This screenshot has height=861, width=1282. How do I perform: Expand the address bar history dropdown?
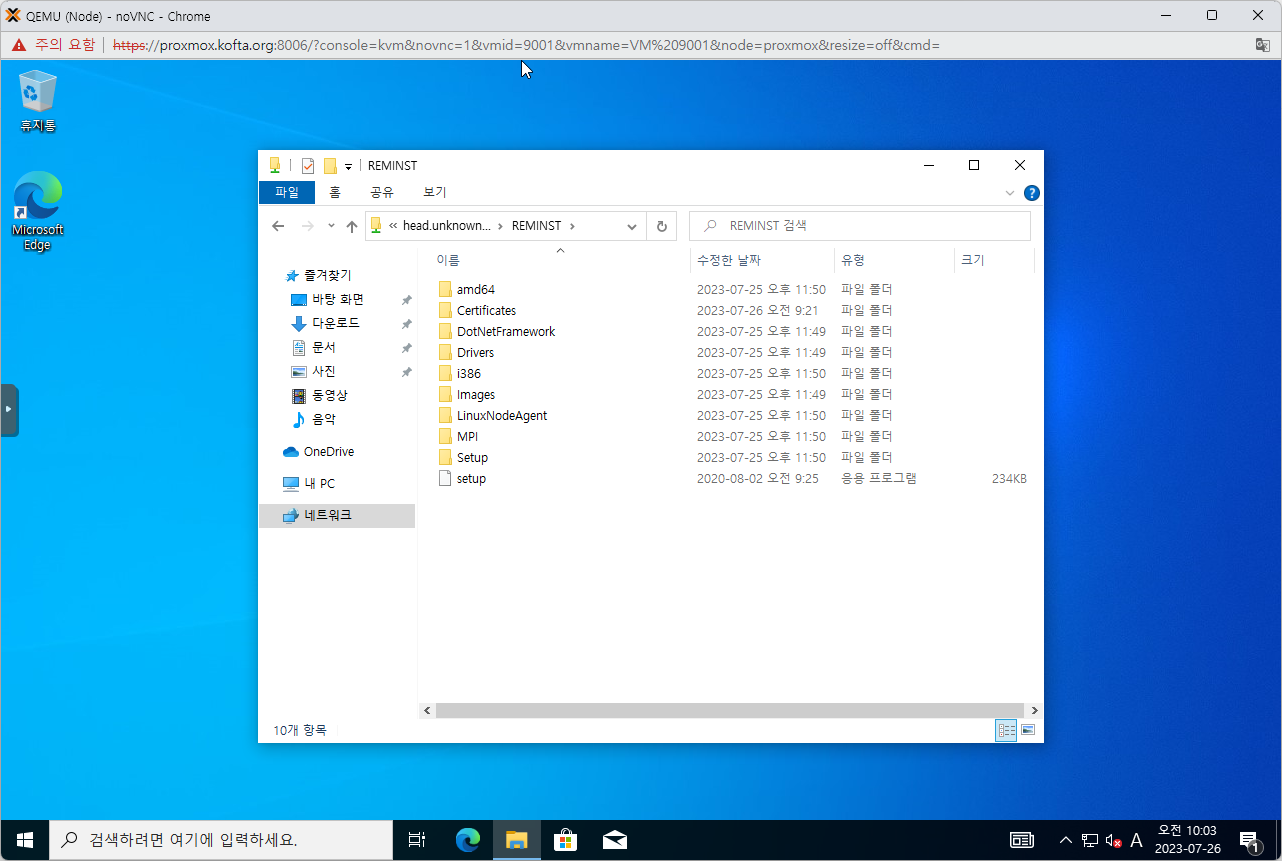pyautogui.click(x=632, y=226)
